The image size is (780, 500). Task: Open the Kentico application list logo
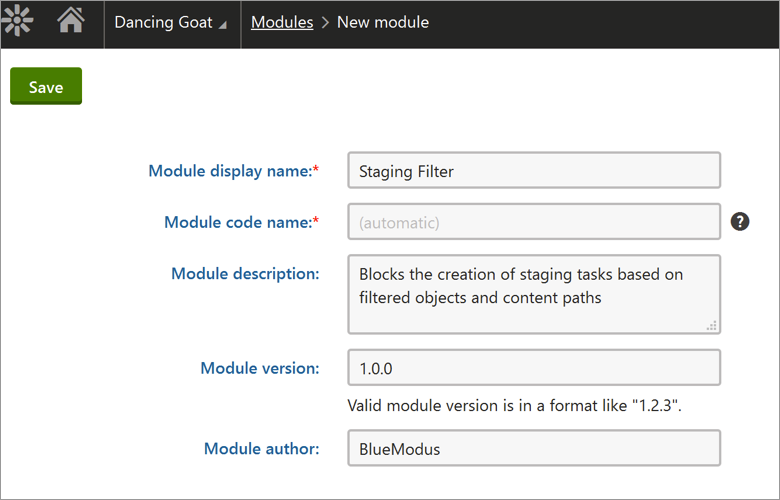tap(20, 22)
